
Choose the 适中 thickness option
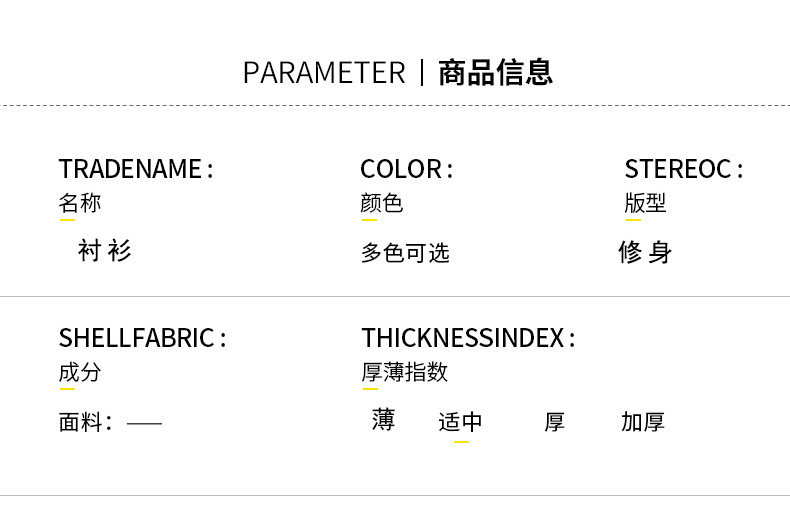click(x=460, y=422)
